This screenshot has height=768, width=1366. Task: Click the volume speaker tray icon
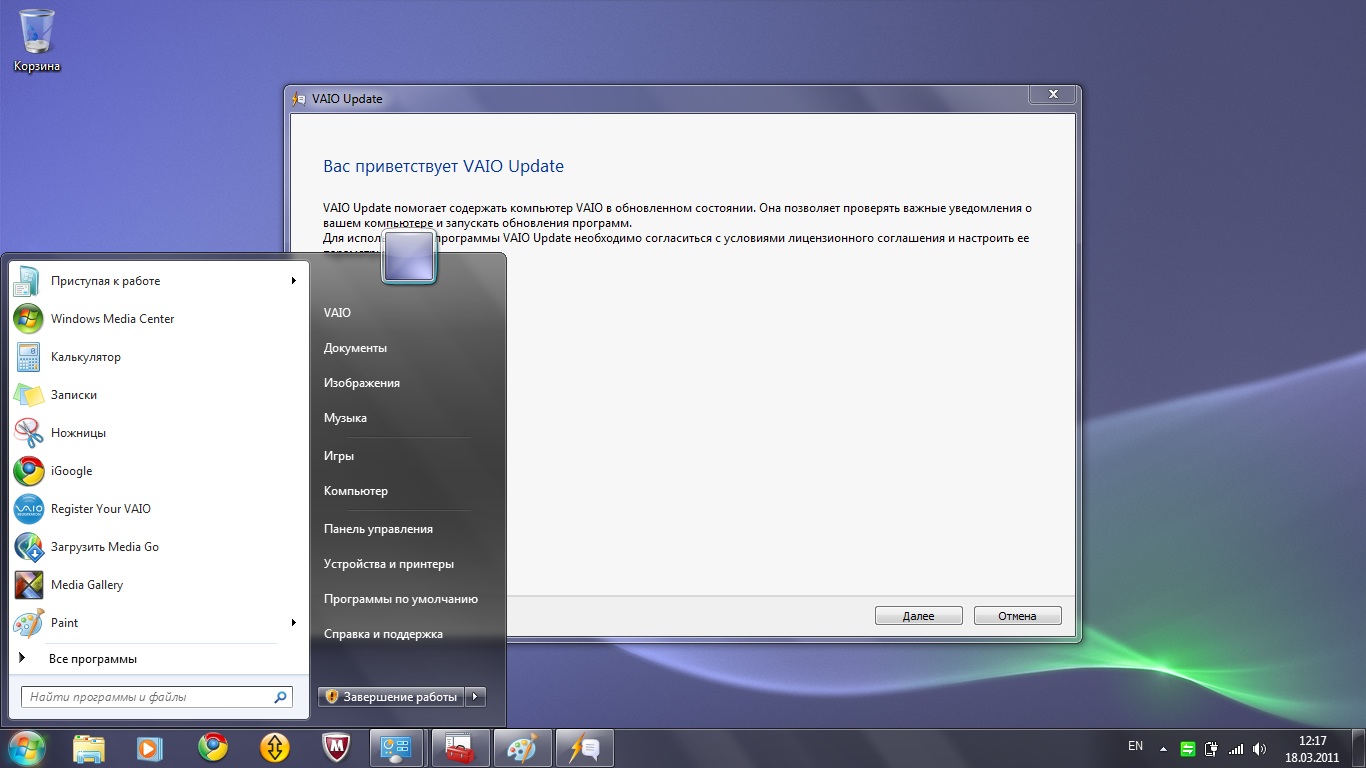(1260, 748)
